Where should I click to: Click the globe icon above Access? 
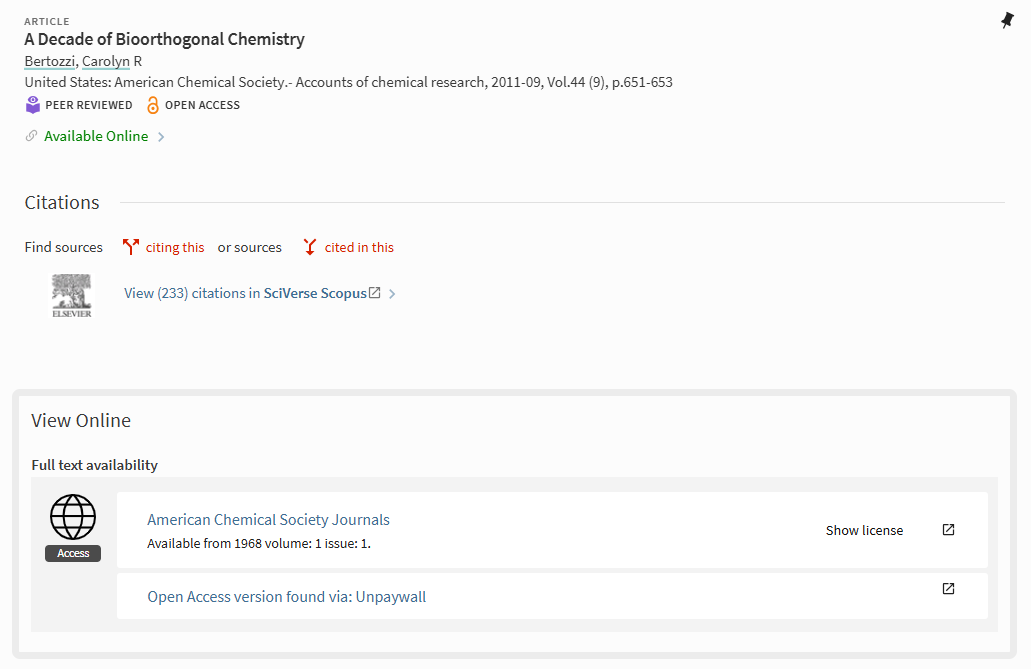click(x=73, y=517)
